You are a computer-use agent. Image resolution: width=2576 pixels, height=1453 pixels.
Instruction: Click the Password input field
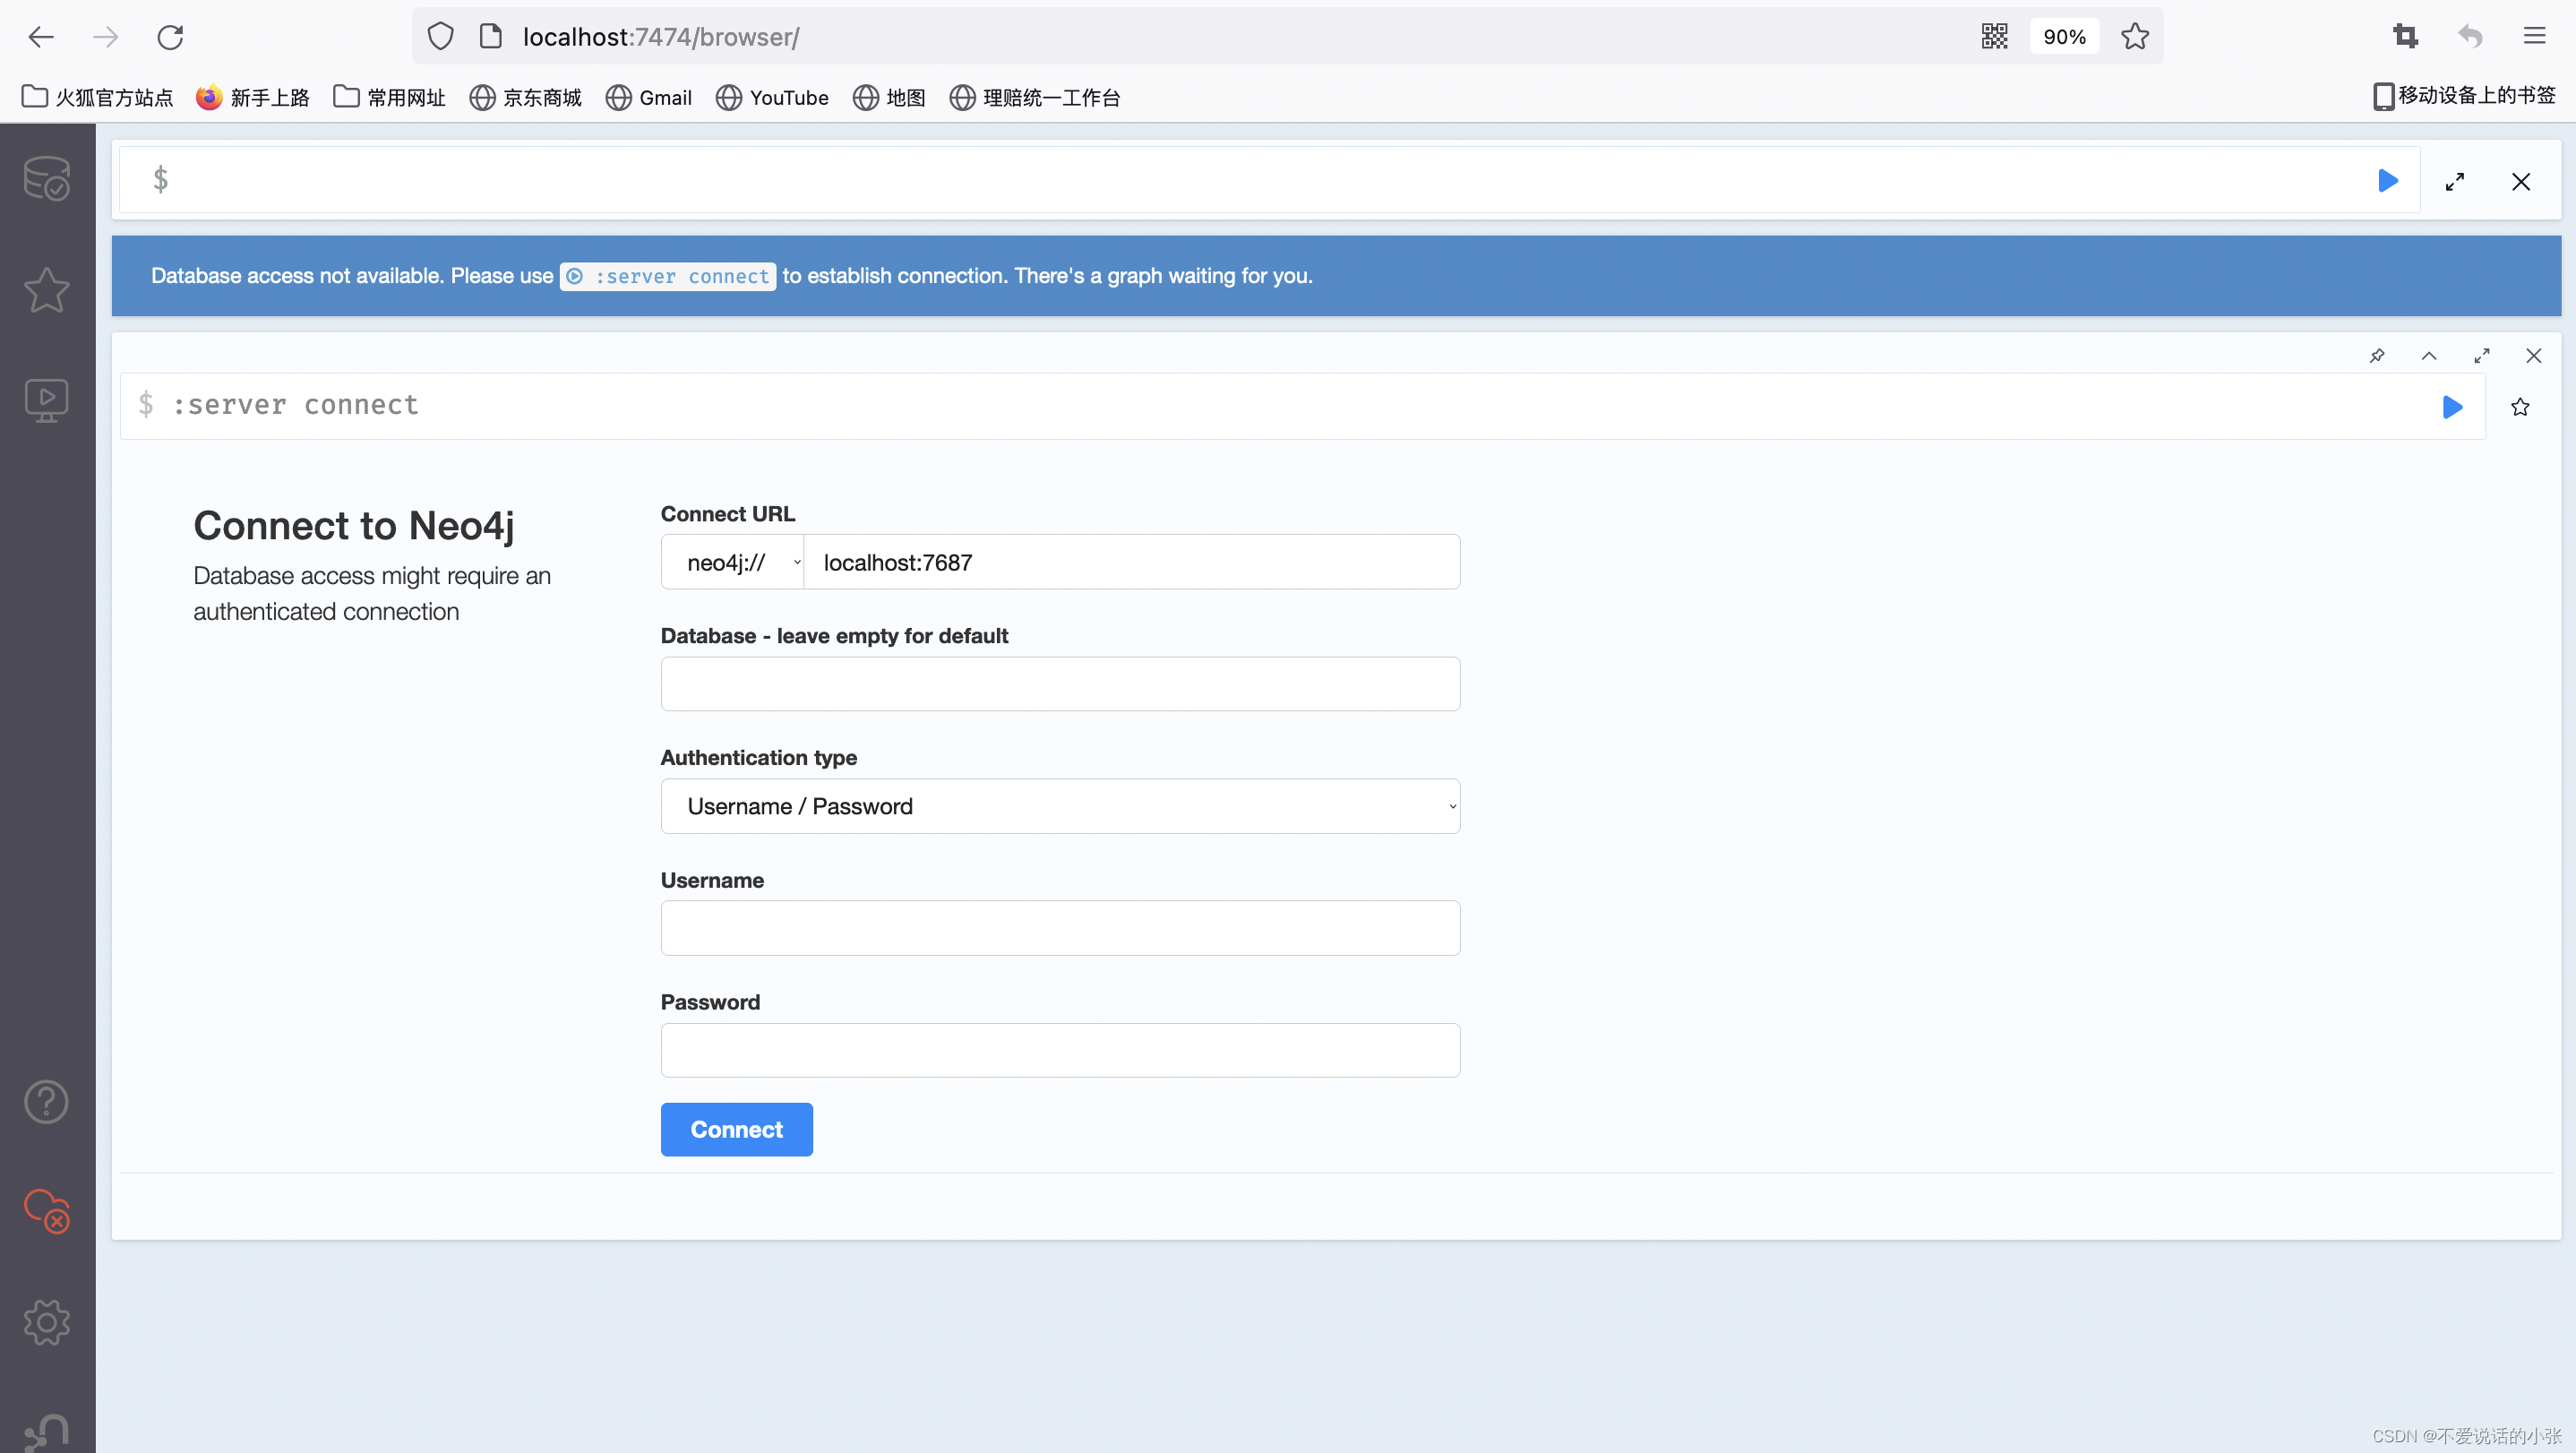click(x=1060, y=1050)
